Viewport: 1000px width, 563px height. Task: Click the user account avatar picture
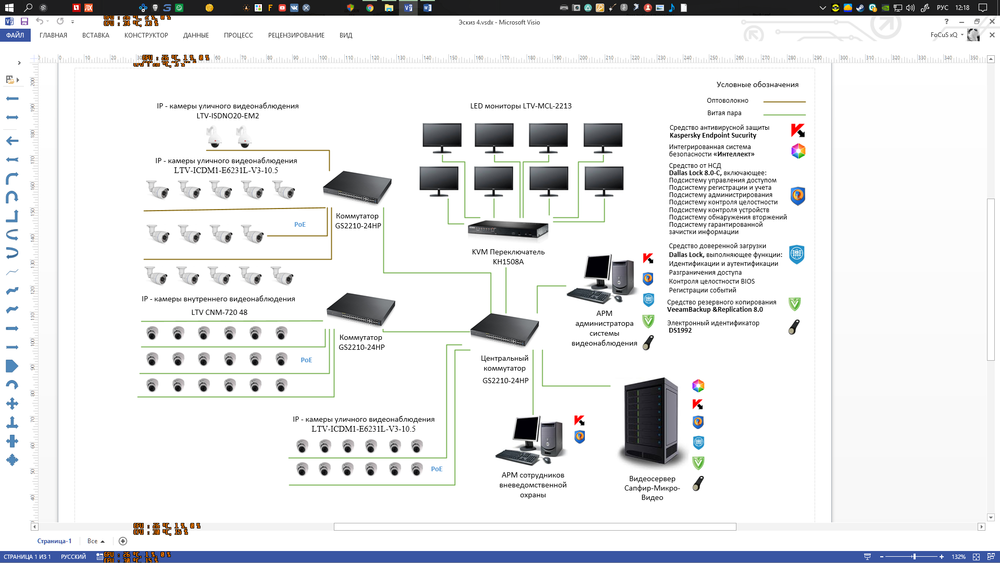[x=973, y=35]
